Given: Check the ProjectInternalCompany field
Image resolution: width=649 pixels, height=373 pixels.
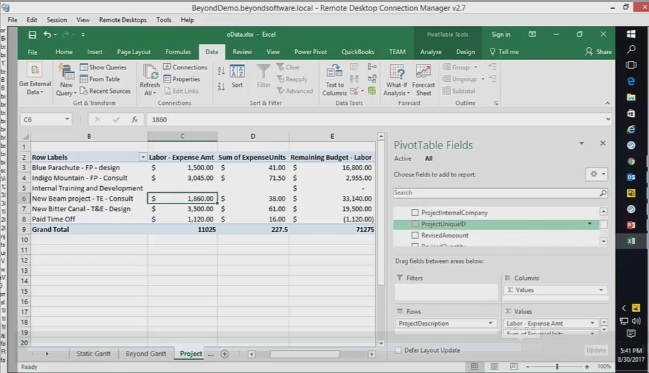Looking at the screenshot, I should click(x=415, y=212).
